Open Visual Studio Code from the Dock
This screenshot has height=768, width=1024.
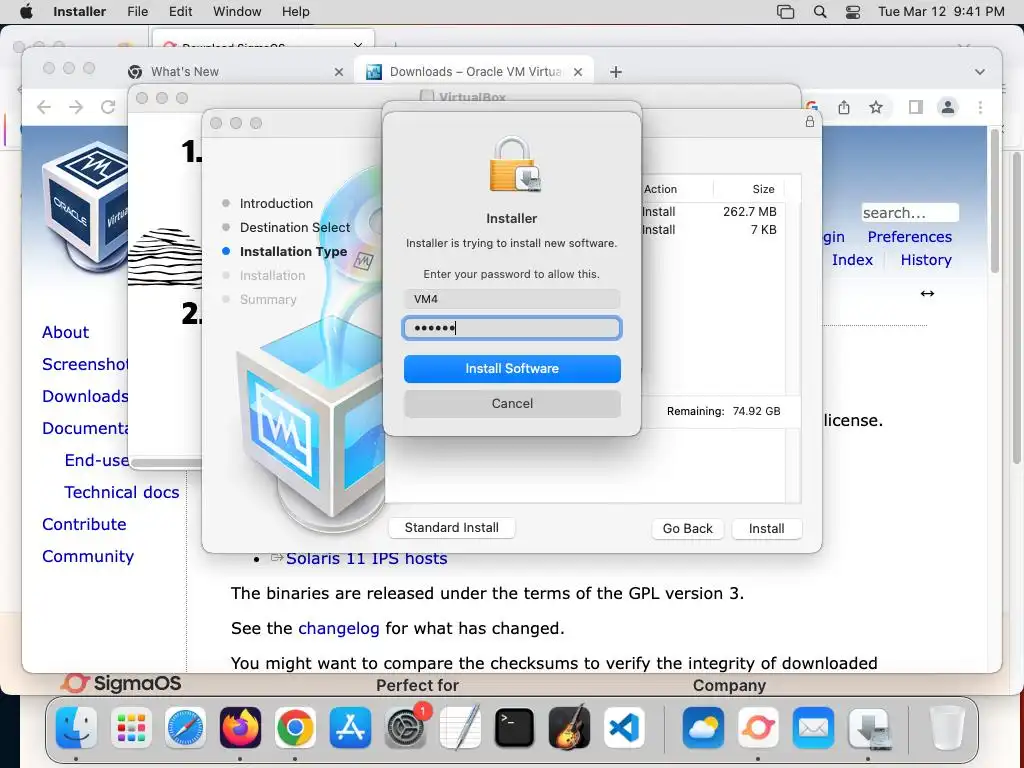coord(624,727)
